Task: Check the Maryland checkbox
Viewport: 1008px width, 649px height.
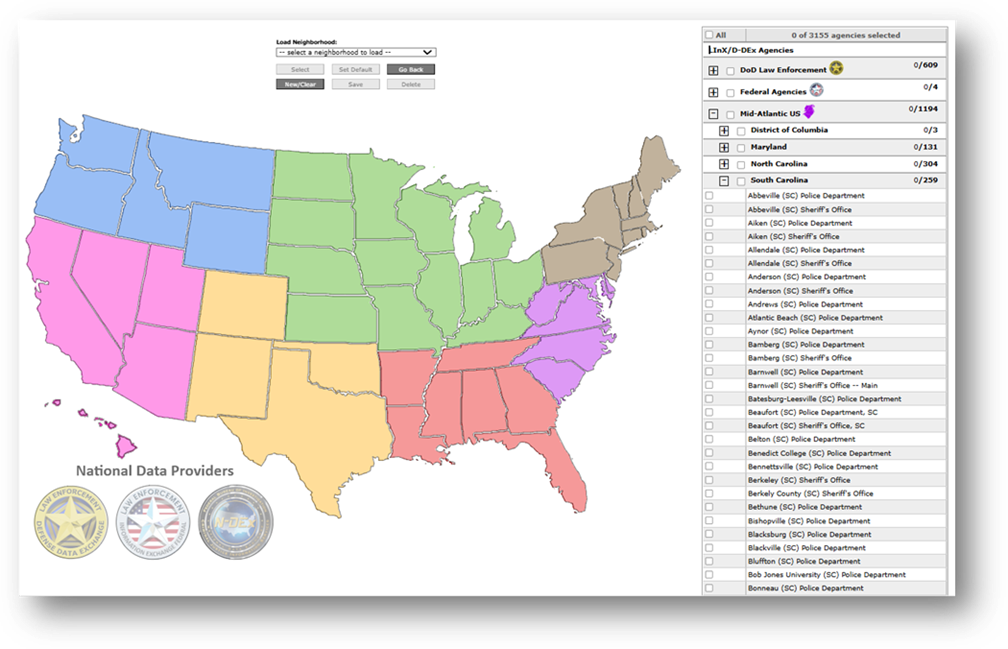Action: pos(742,148)
